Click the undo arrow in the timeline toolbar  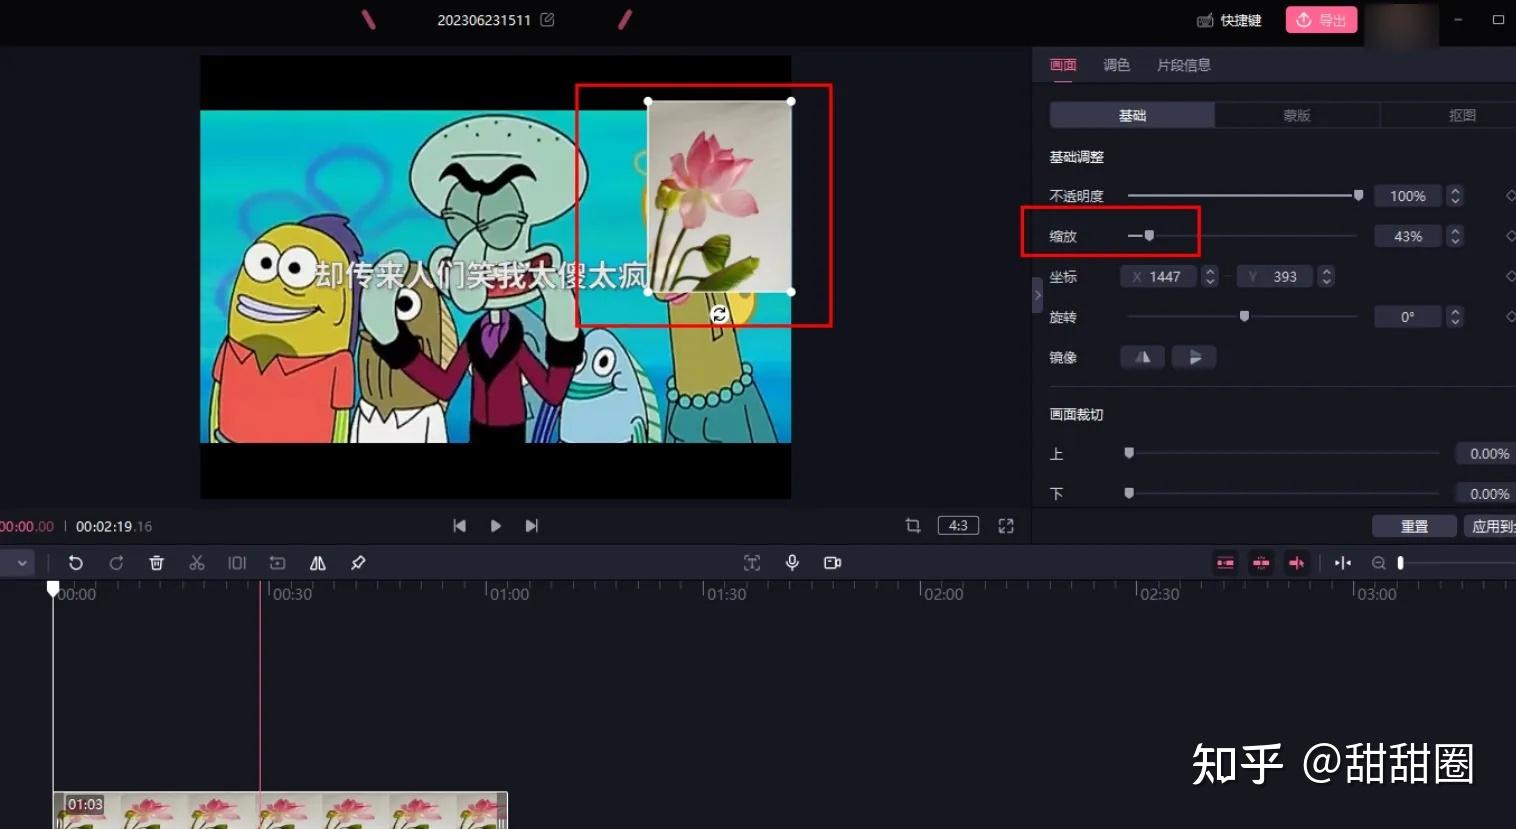[75, 563]
